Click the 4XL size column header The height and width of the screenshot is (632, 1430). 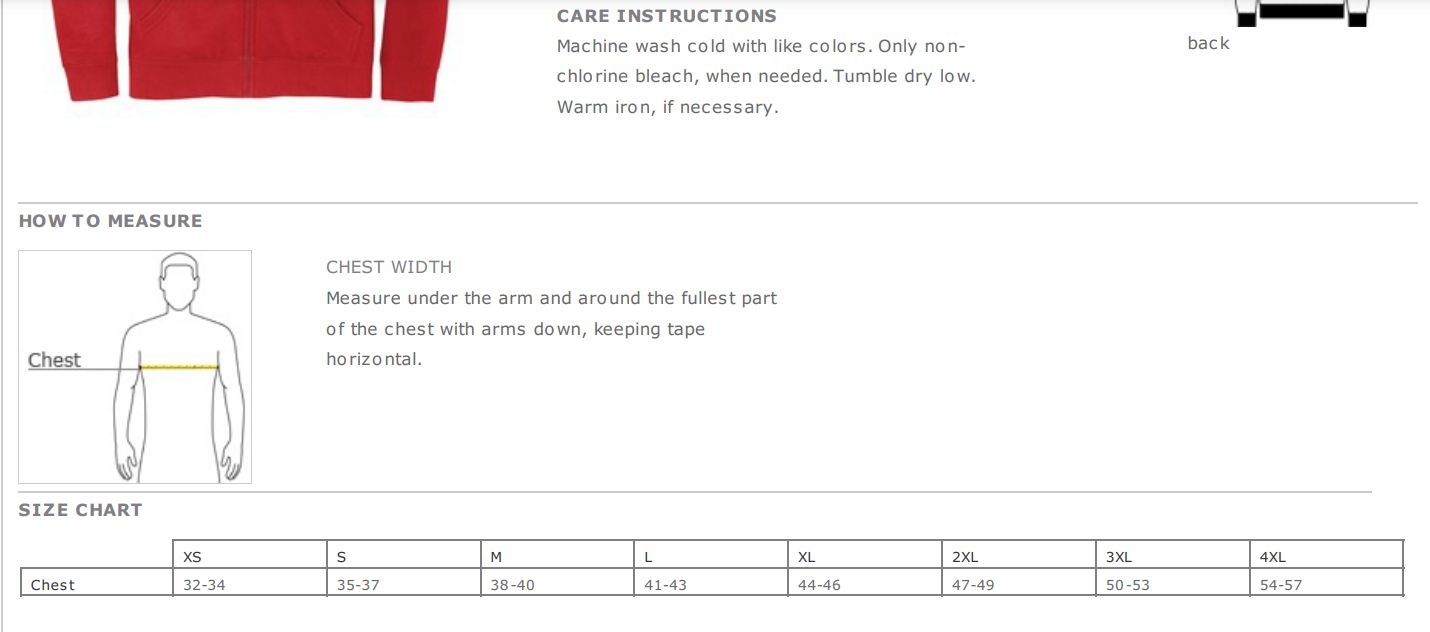[1272, 557]
